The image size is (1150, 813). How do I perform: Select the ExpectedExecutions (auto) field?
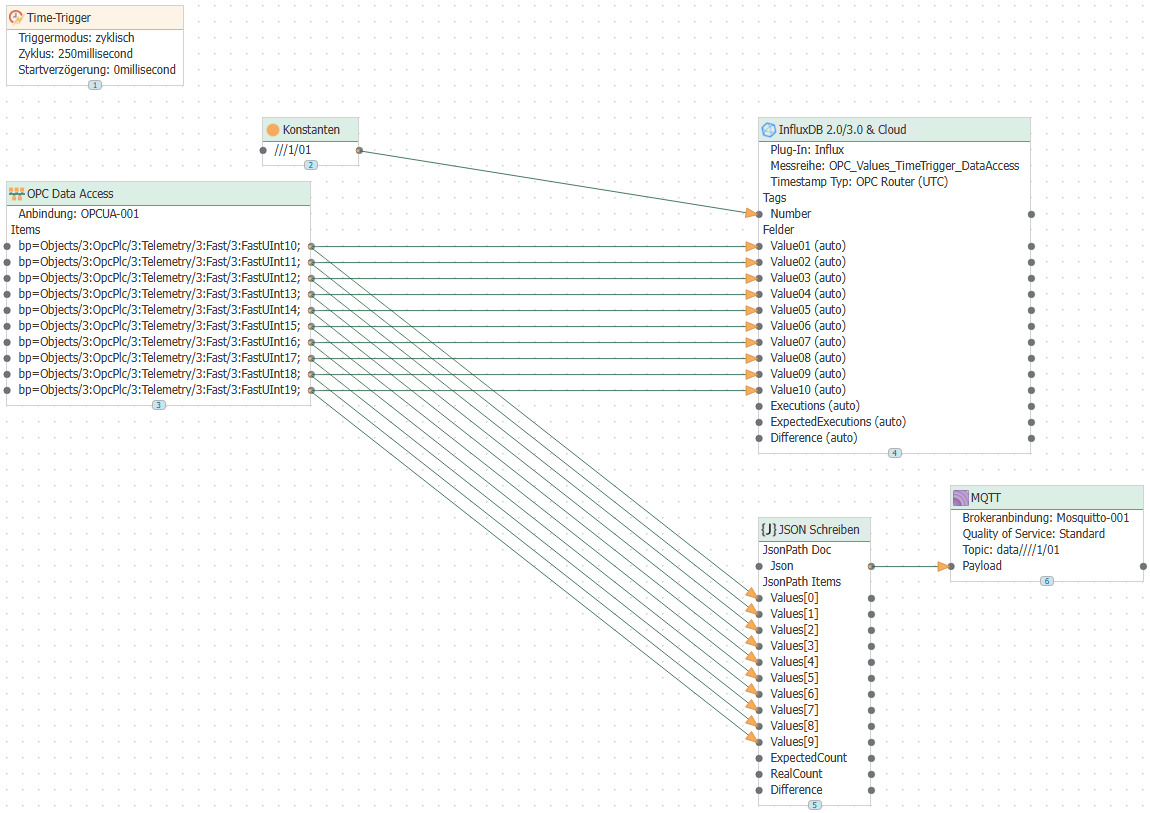coord(838,422)
